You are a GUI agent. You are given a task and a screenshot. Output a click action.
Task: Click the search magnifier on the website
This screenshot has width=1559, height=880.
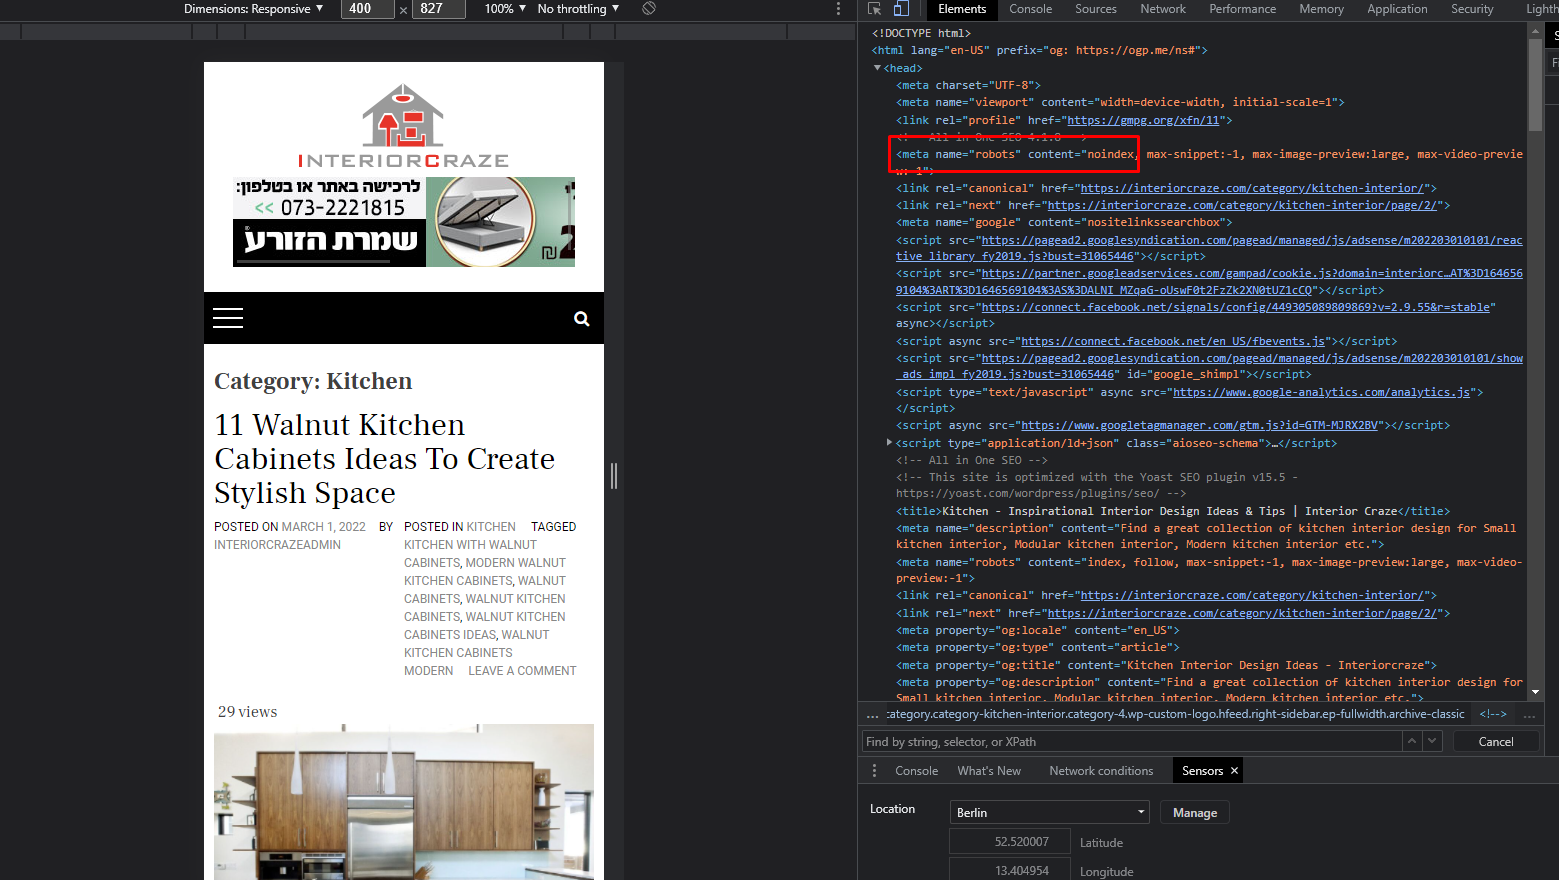[x=582, y=319]
